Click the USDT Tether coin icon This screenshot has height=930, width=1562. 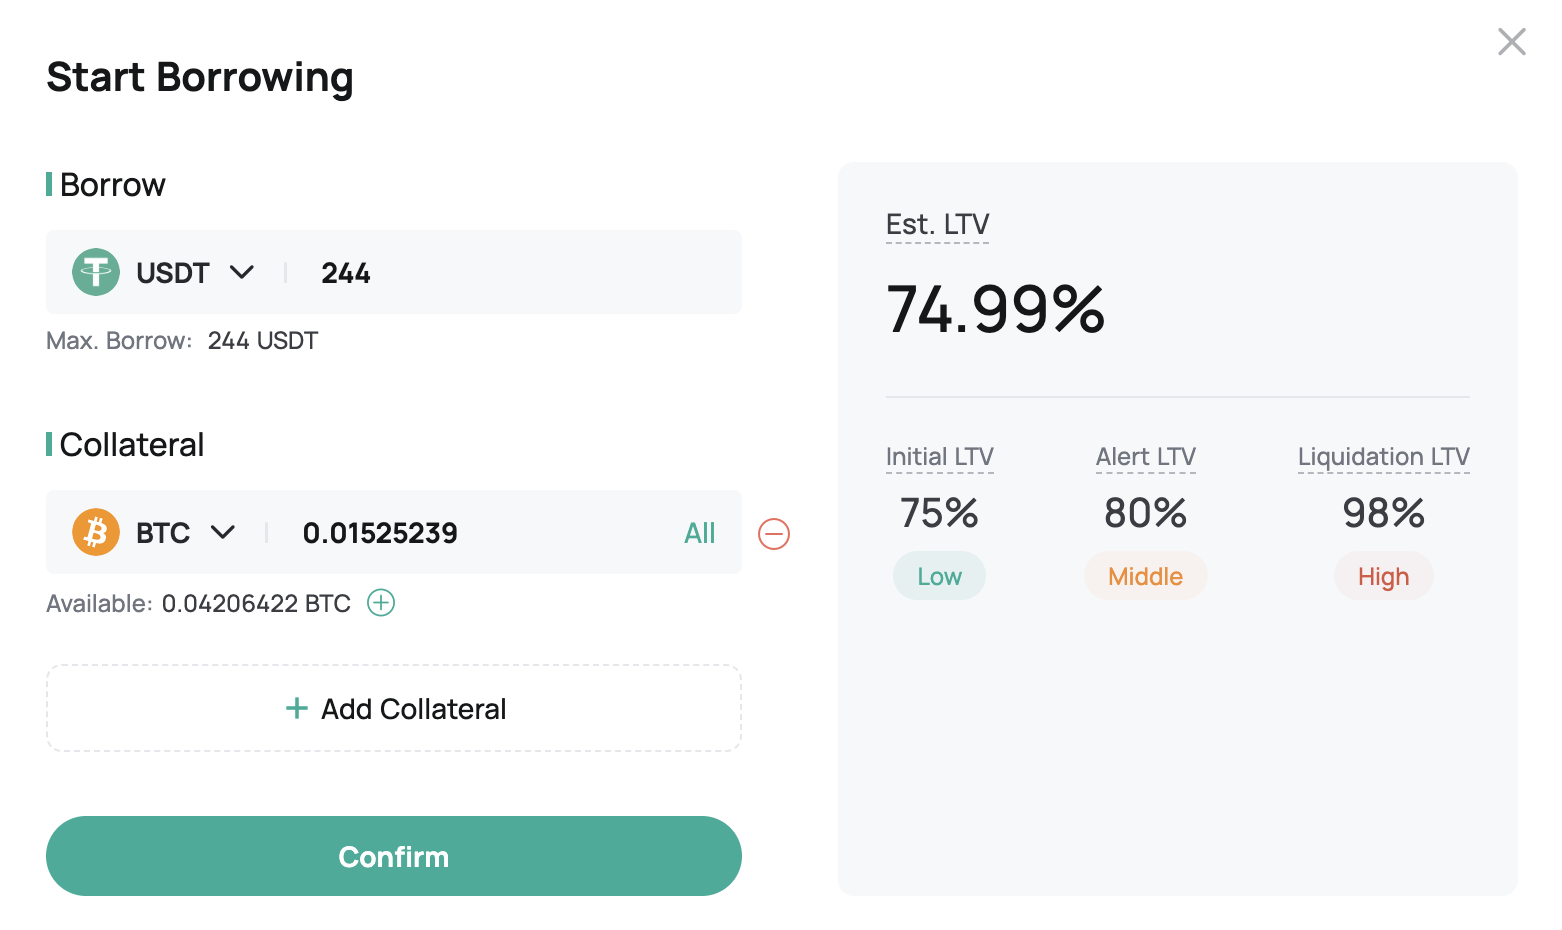pos(96,272)
